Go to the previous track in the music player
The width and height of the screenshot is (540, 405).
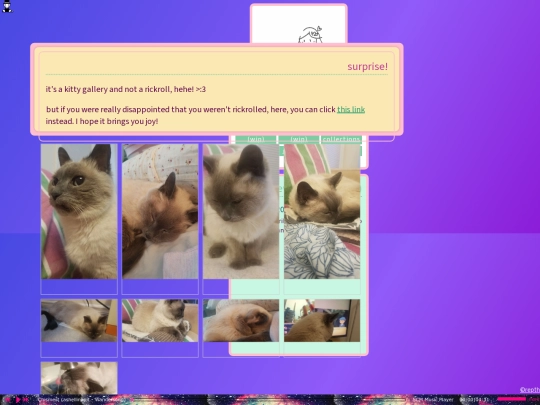[8, 400]
